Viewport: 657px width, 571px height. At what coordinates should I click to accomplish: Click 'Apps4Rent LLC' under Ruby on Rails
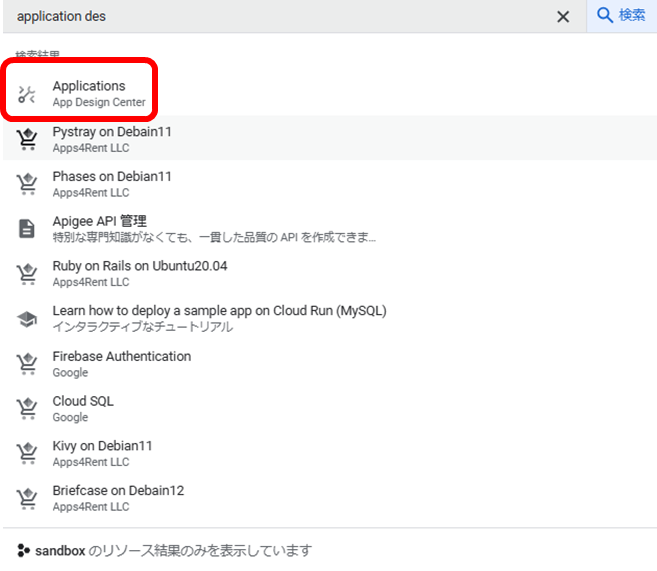pos(91,282)
